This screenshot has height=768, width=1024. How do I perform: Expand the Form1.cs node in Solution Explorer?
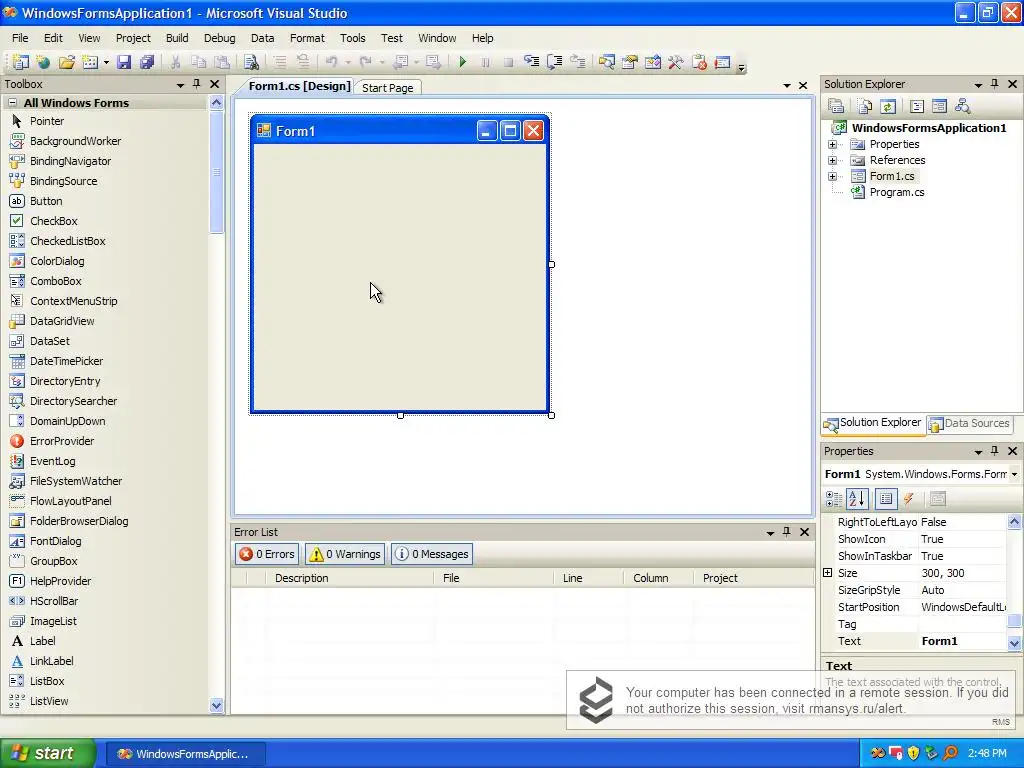coord(833,176)
